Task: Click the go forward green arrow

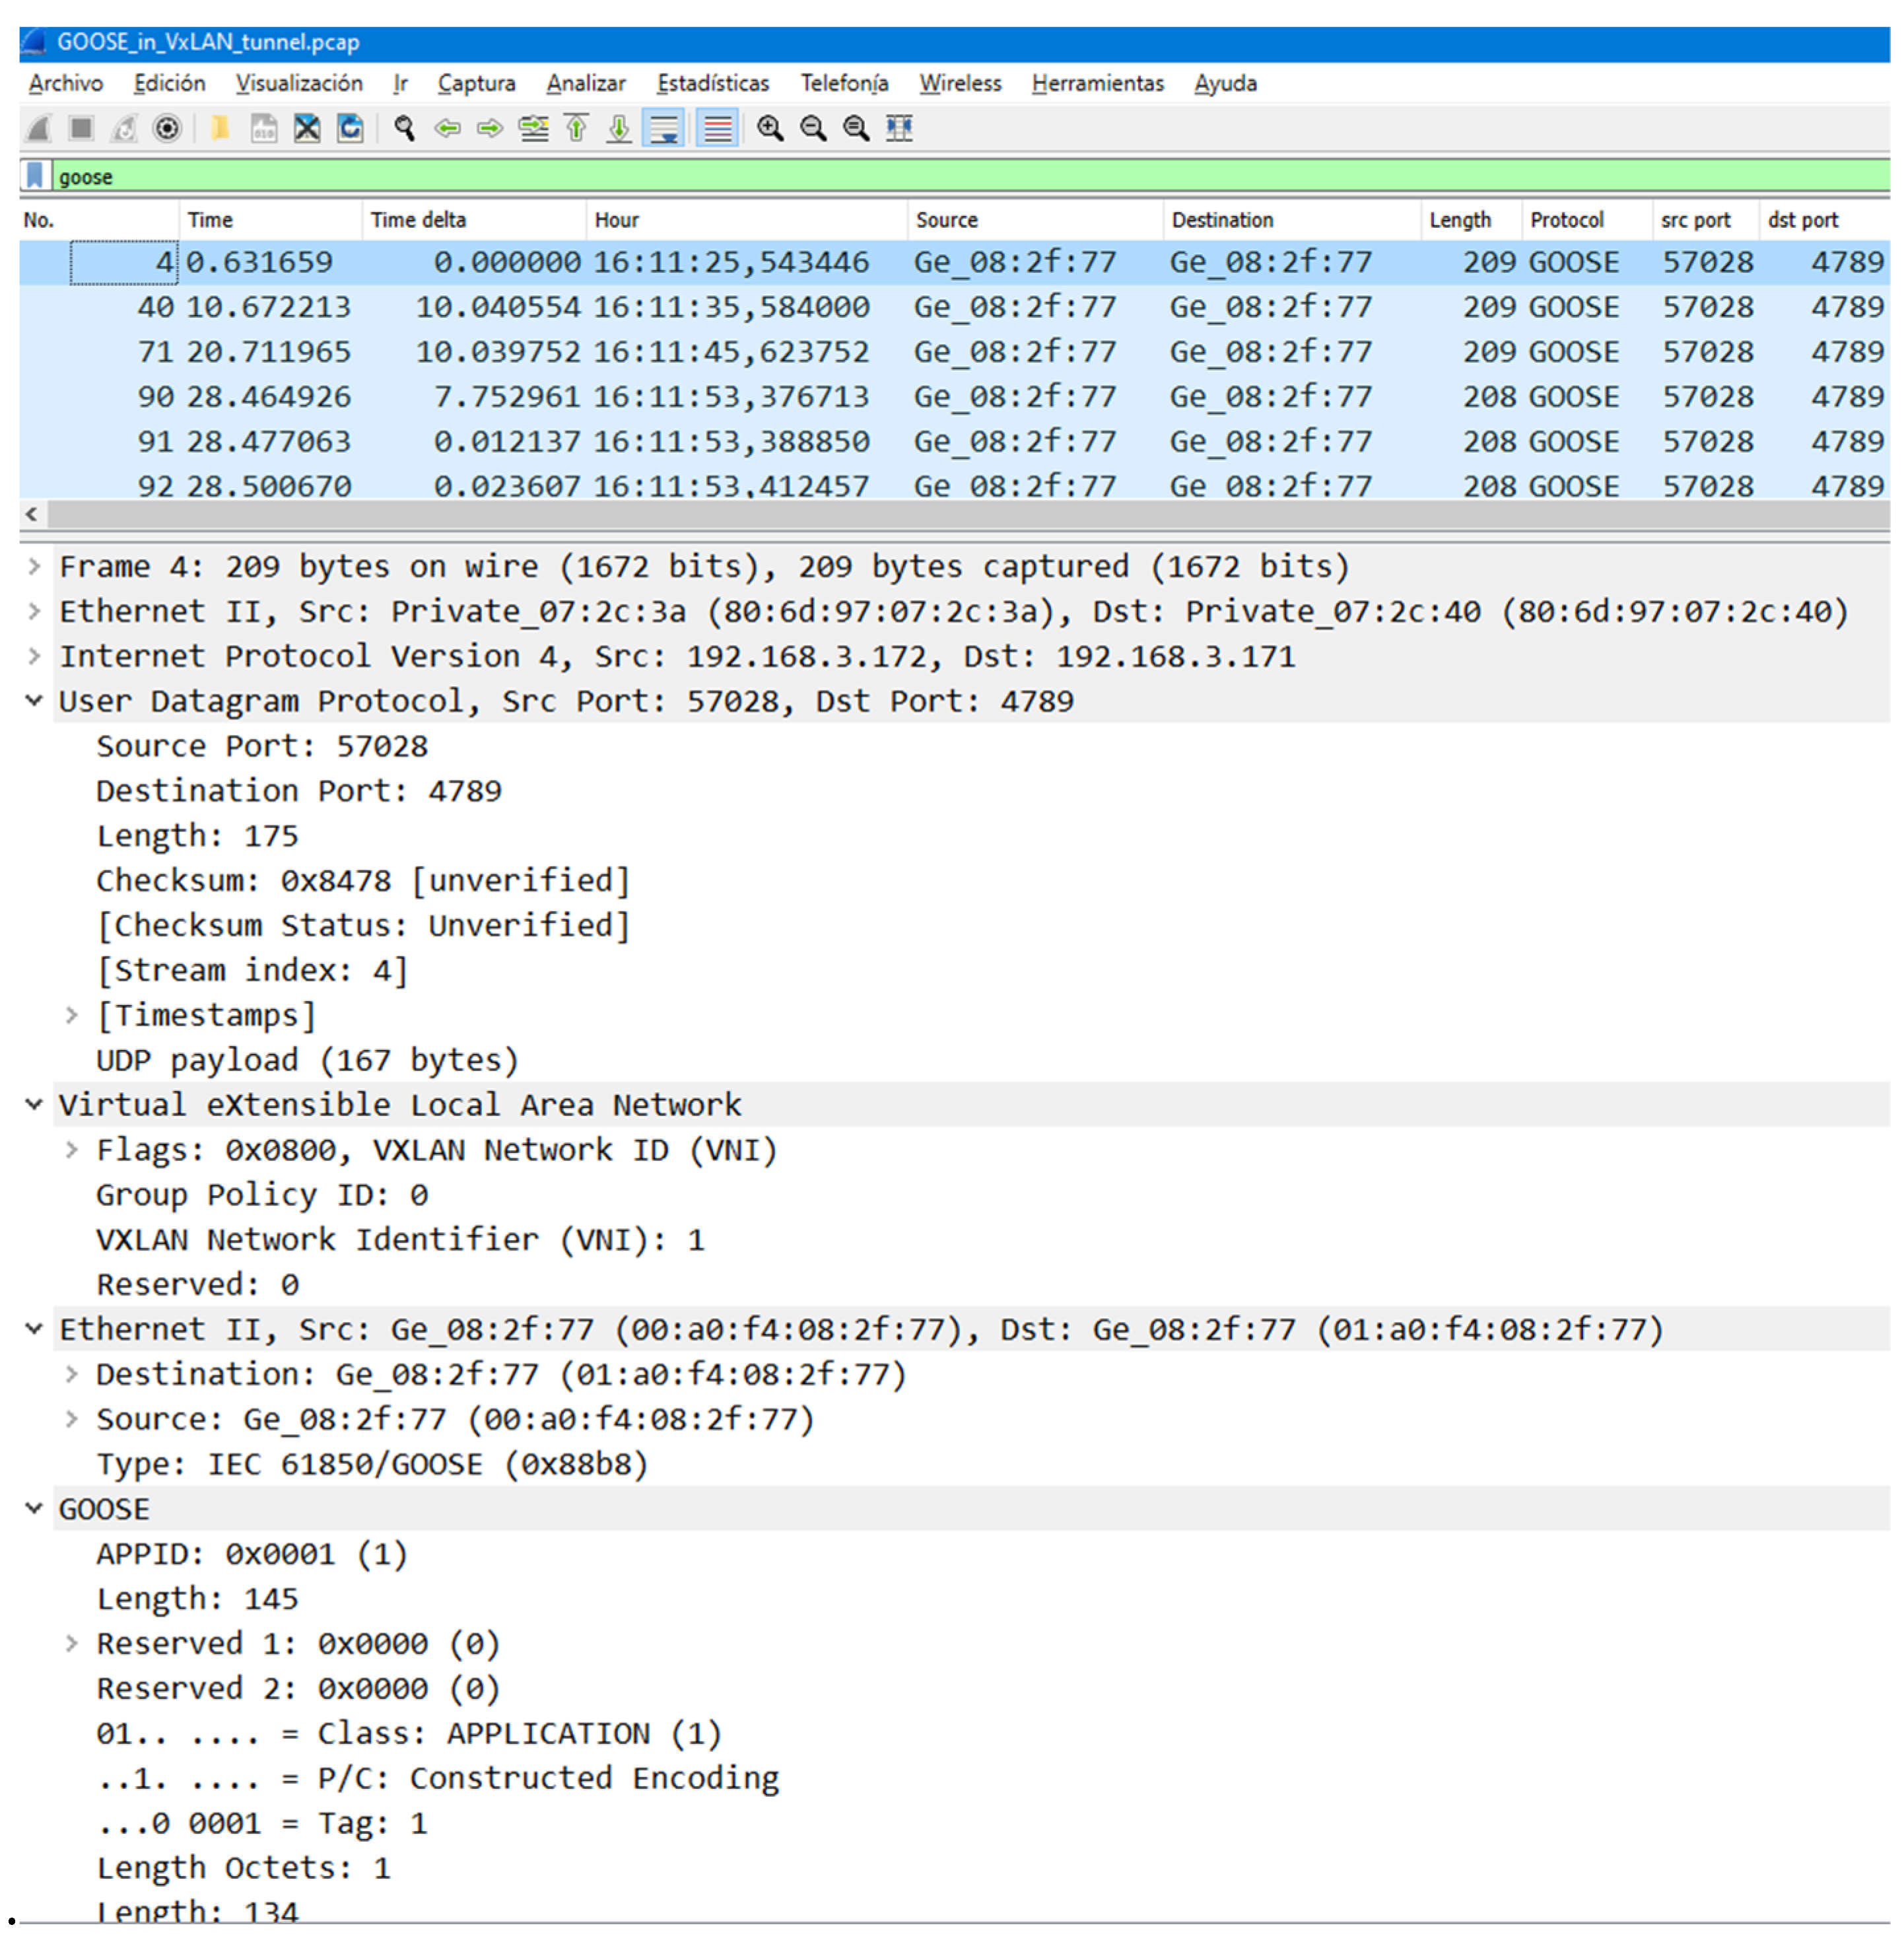Action: click(490, 128)
